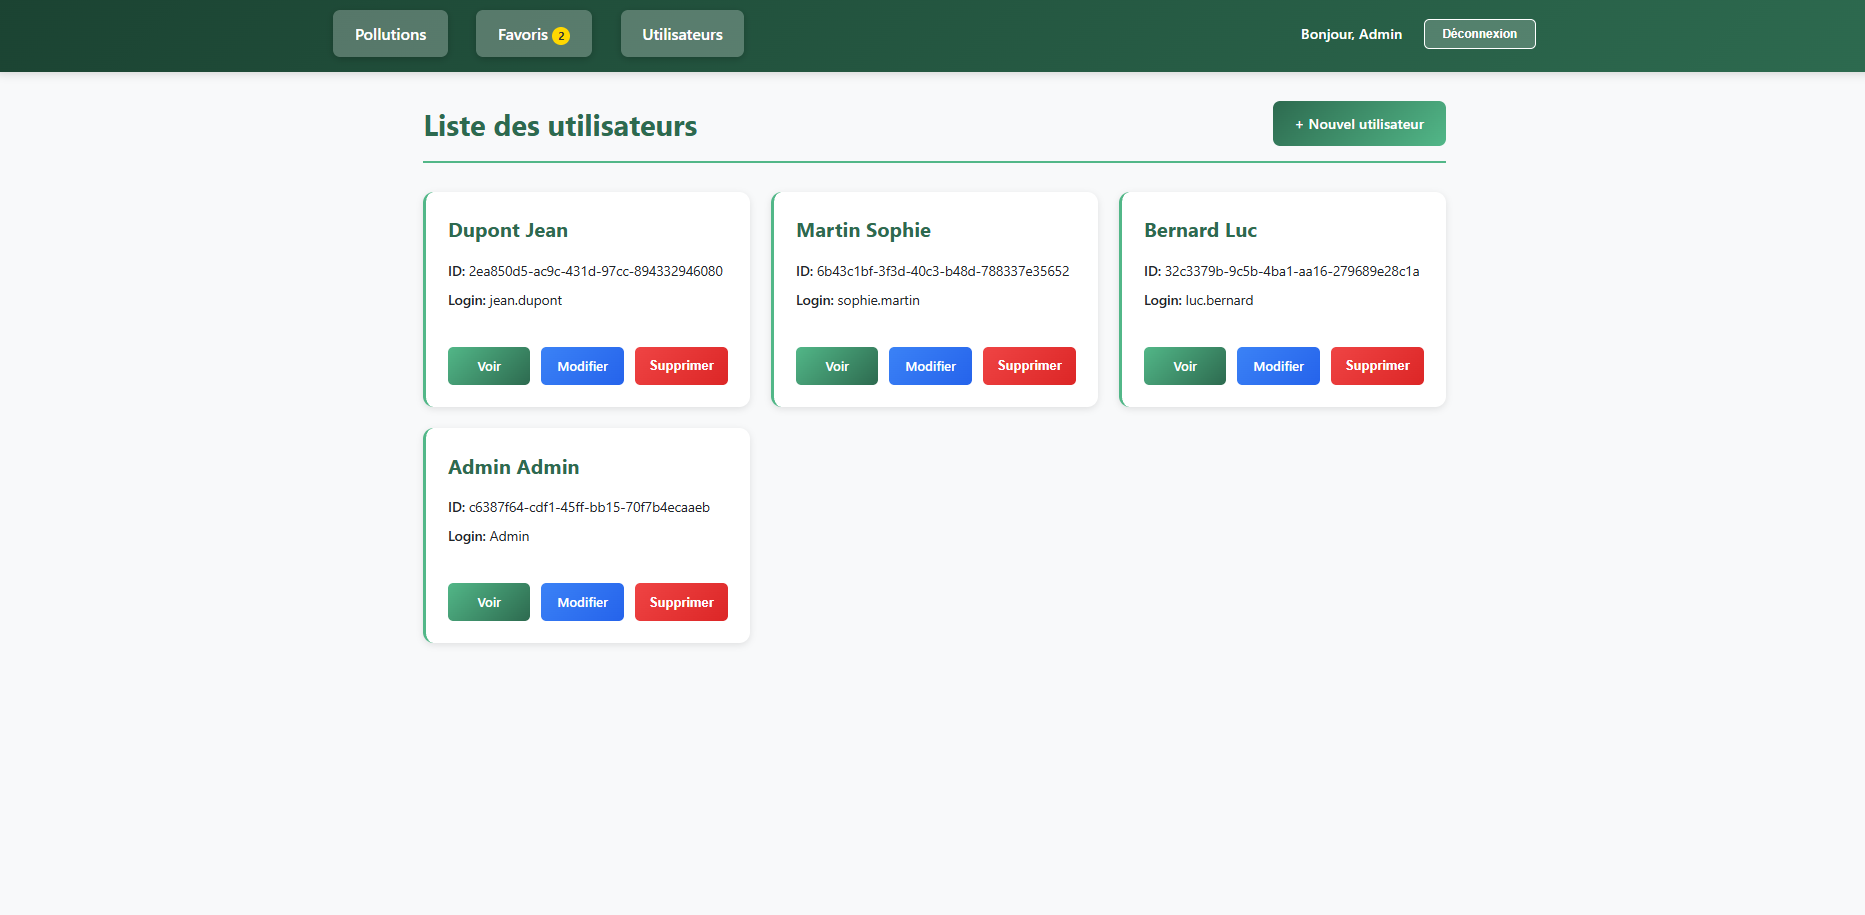Open Voir for Bernard Luc
1865x915 pixels.
coord(1185,366)
